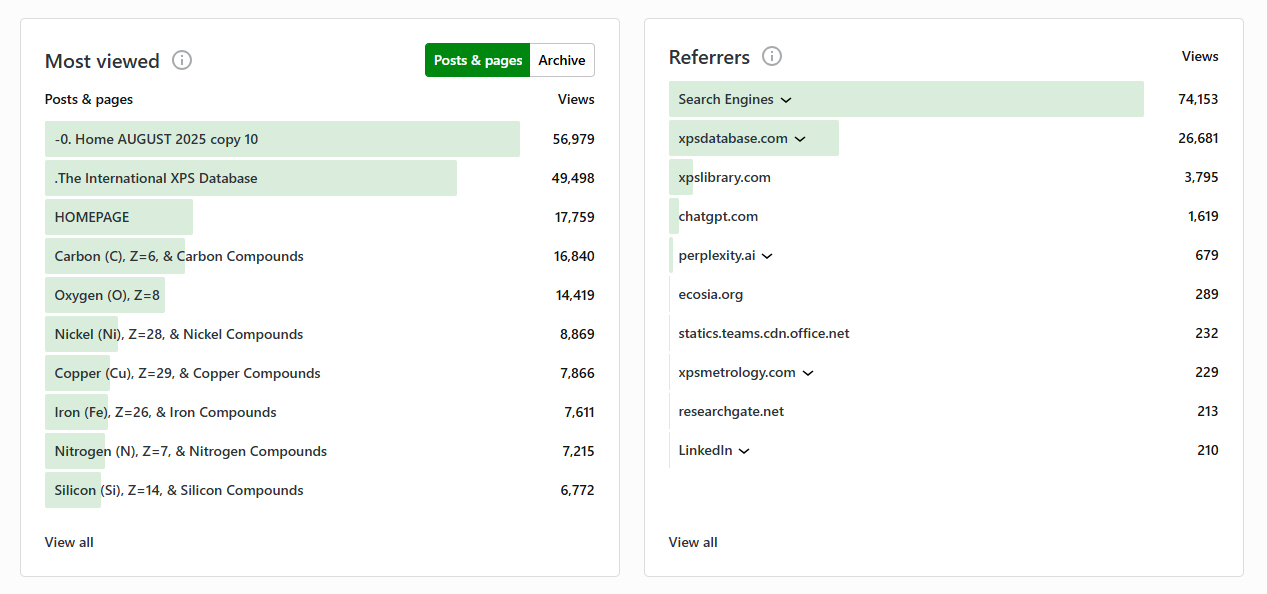Select The International XPS Database entry
This screenshot has height=594, width=1267.
tap(156, 178)
